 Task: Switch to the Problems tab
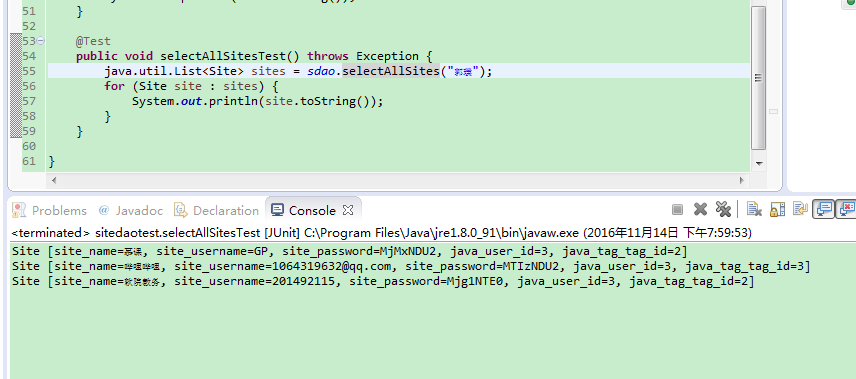[x=50, y=210]
